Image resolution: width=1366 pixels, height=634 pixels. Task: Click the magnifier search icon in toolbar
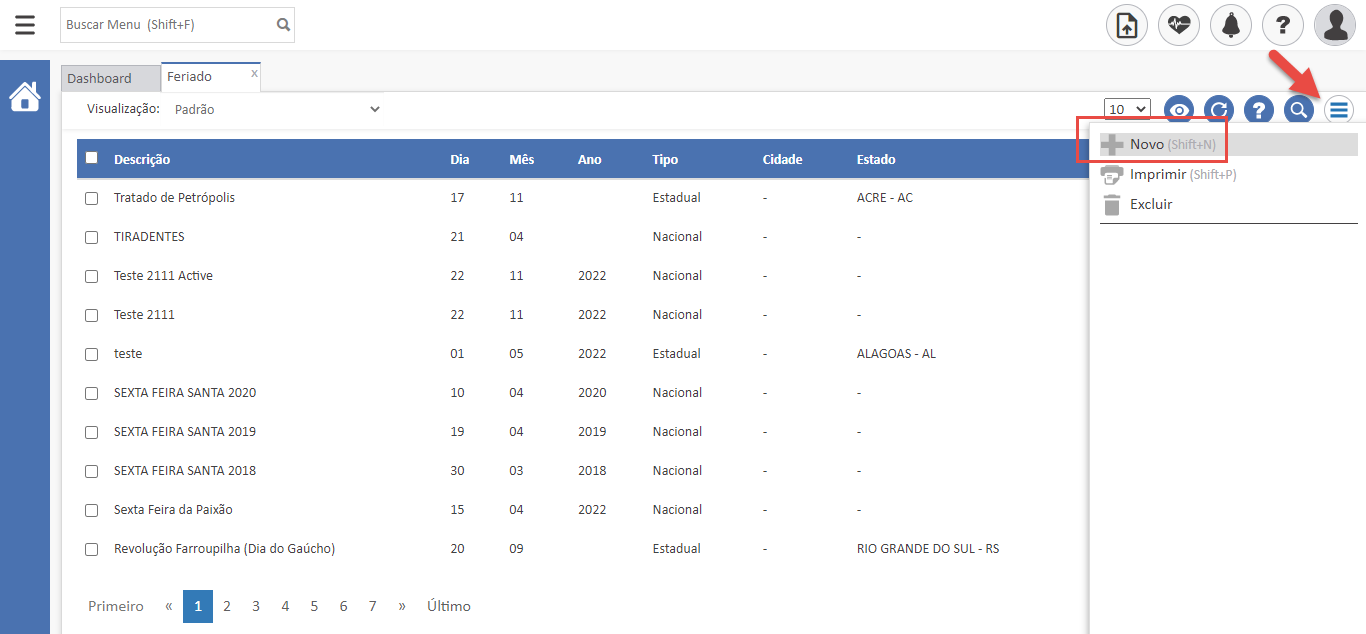[1298, 110]
